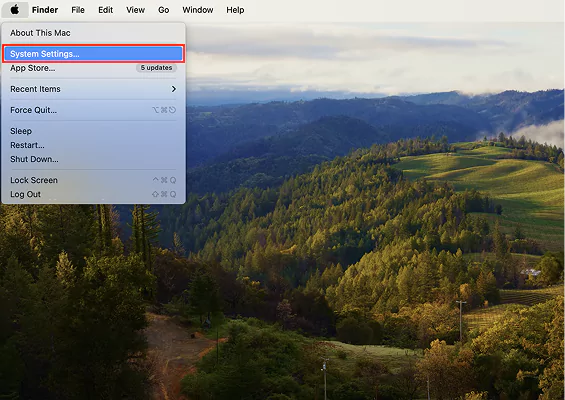Open the Go menu

click(x=164, y=10)
